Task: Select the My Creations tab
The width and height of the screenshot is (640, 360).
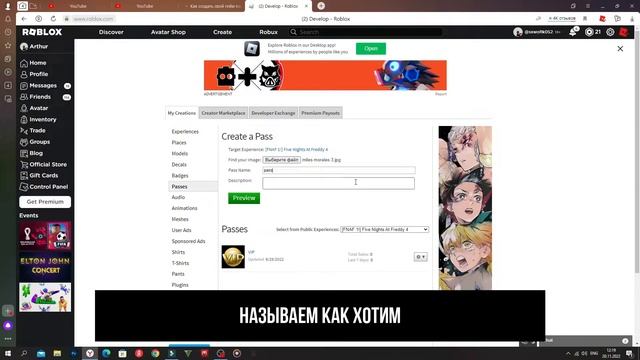Action: pyautogui.click(x=182, y=113)
